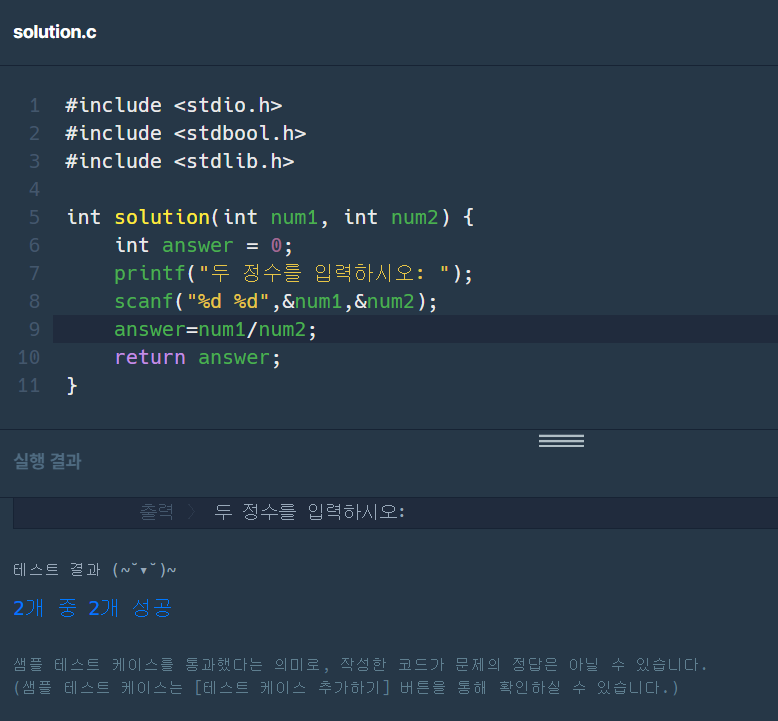This screenshot has width=778, height=721.
Task: Click 'answer=num1/num2;' on line 9
Action: click(x=215, y=329)
